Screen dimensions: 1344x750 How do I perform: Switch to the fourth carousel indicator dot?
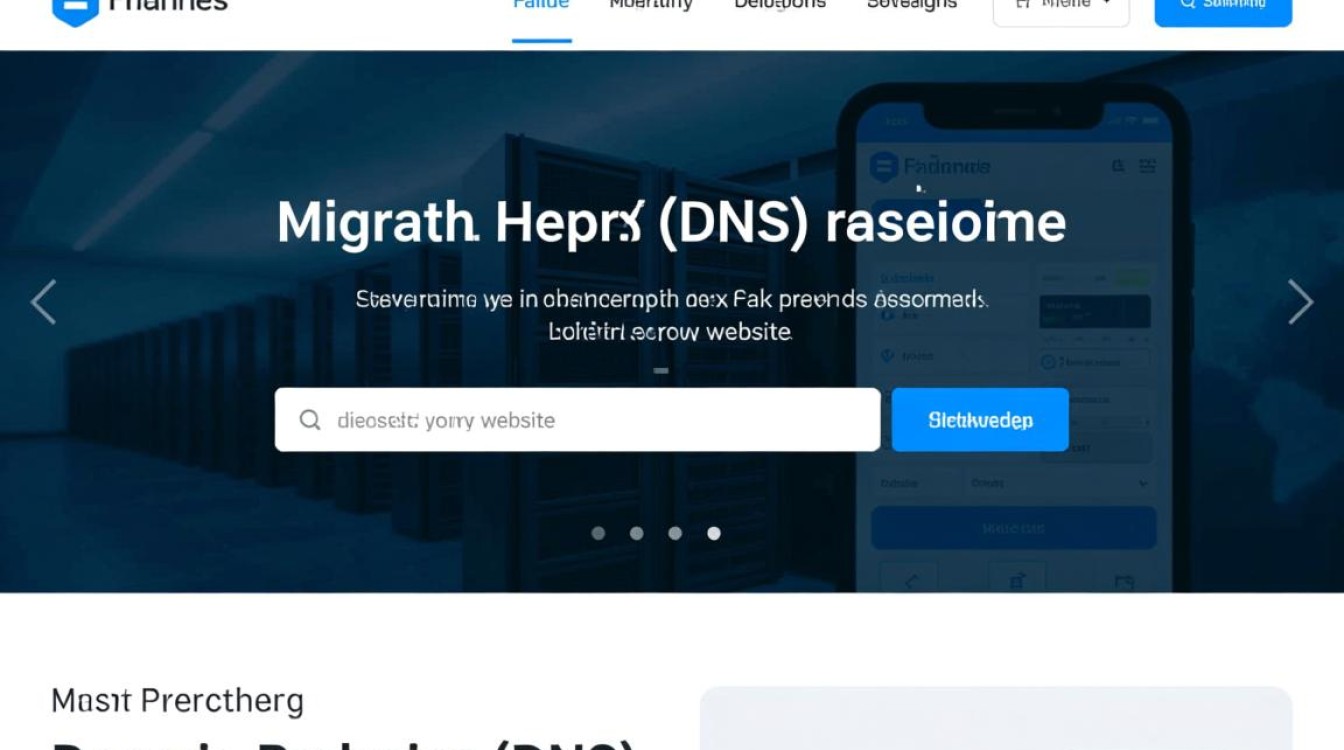click(x=714, y=533)
